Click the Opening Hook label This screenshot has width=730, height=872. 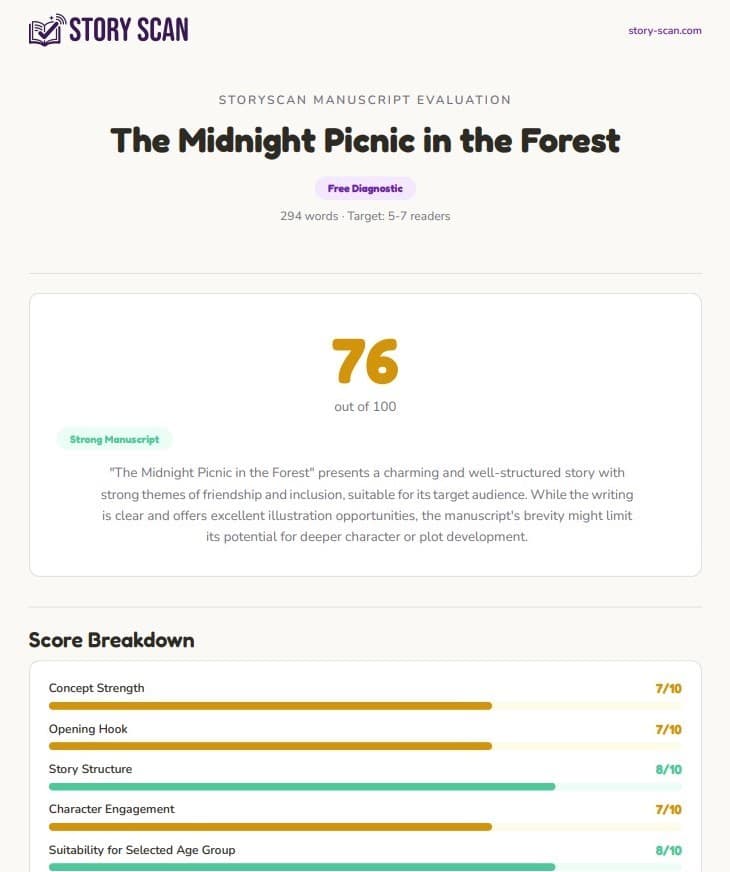88,729
